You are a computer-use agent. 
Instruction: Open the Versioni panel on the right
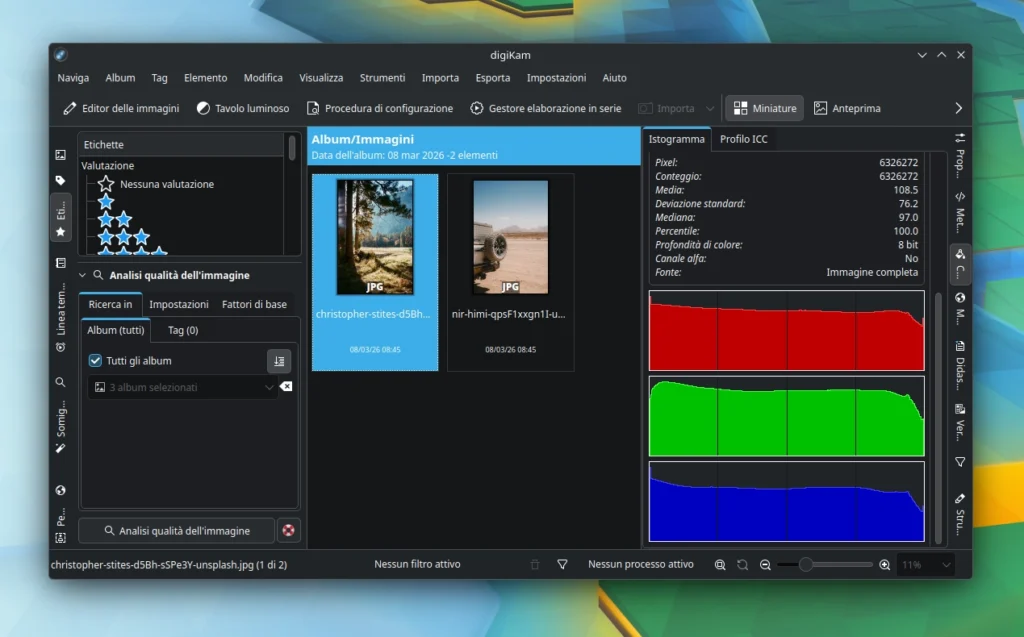pos(959,420)
